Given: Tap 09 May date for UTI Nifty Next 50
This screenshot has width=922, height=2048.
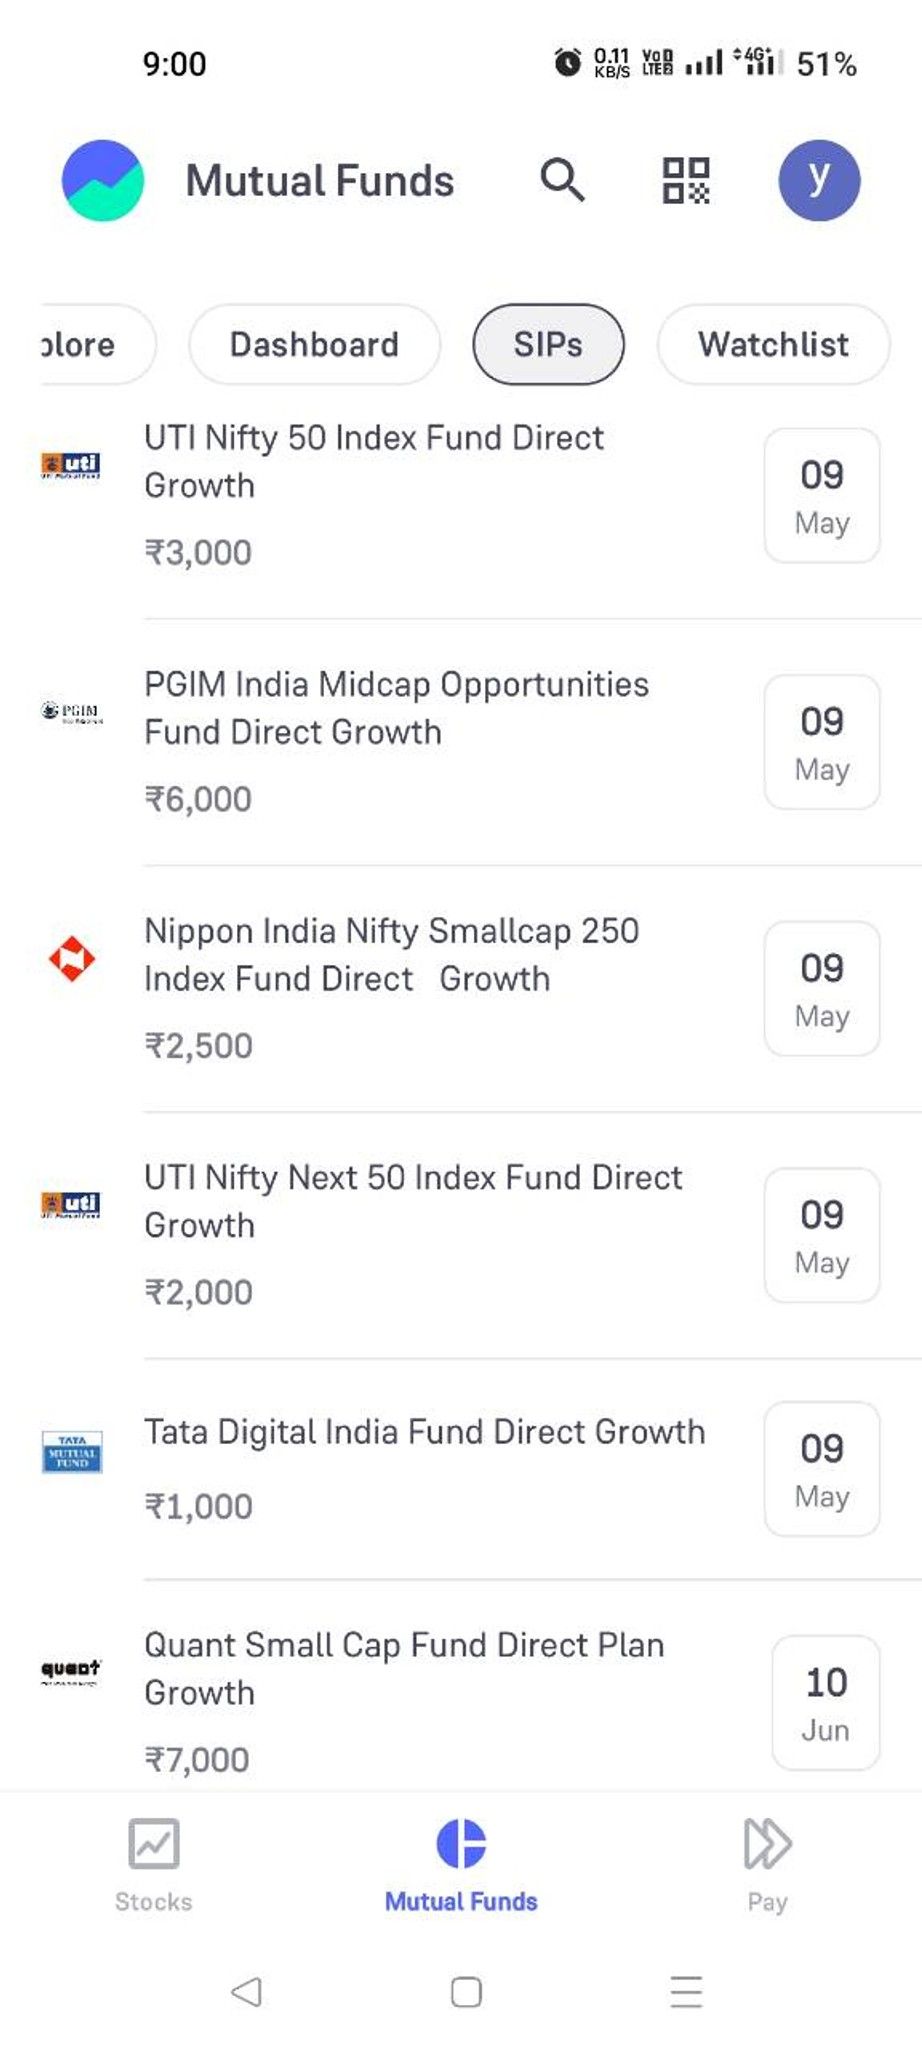Looking at the screenshot, I should (x=822, y=1235).
